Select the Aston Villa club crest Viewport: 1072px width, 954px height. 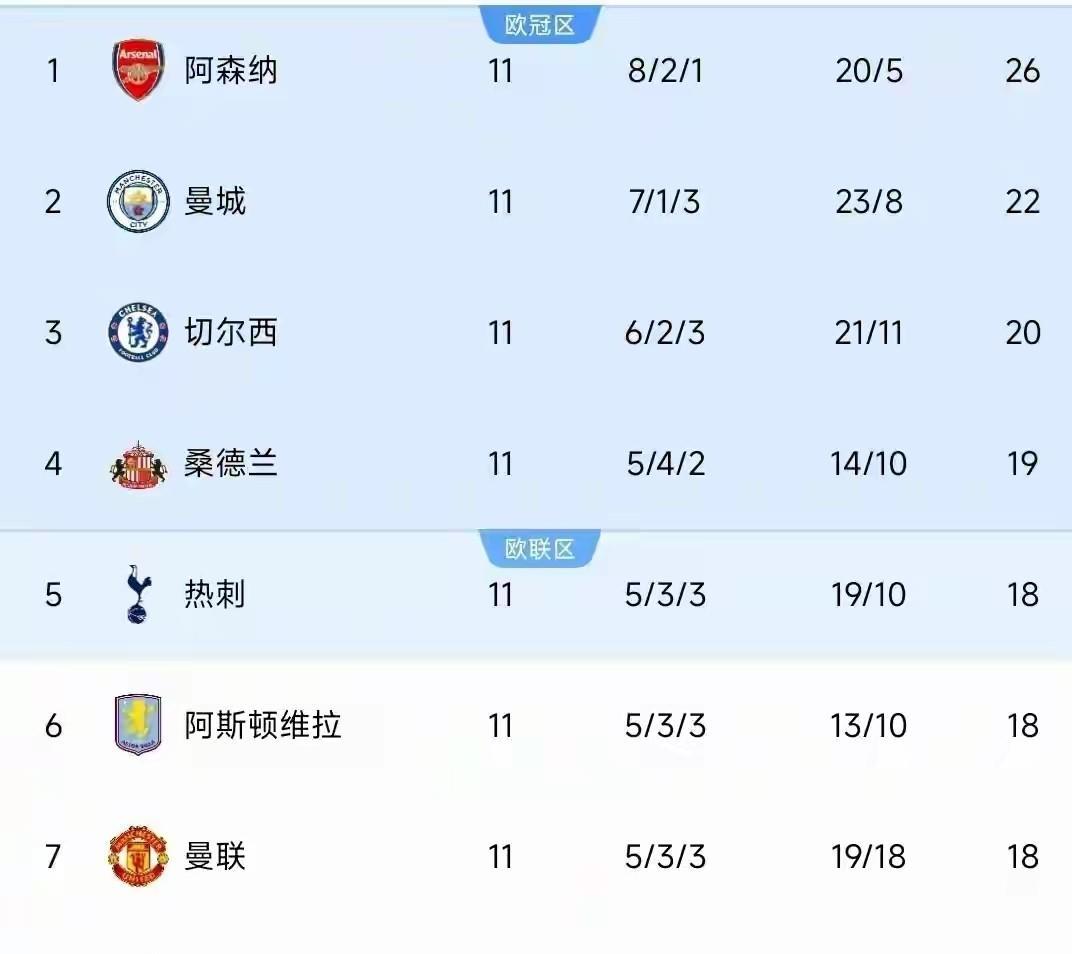[140, 725]
